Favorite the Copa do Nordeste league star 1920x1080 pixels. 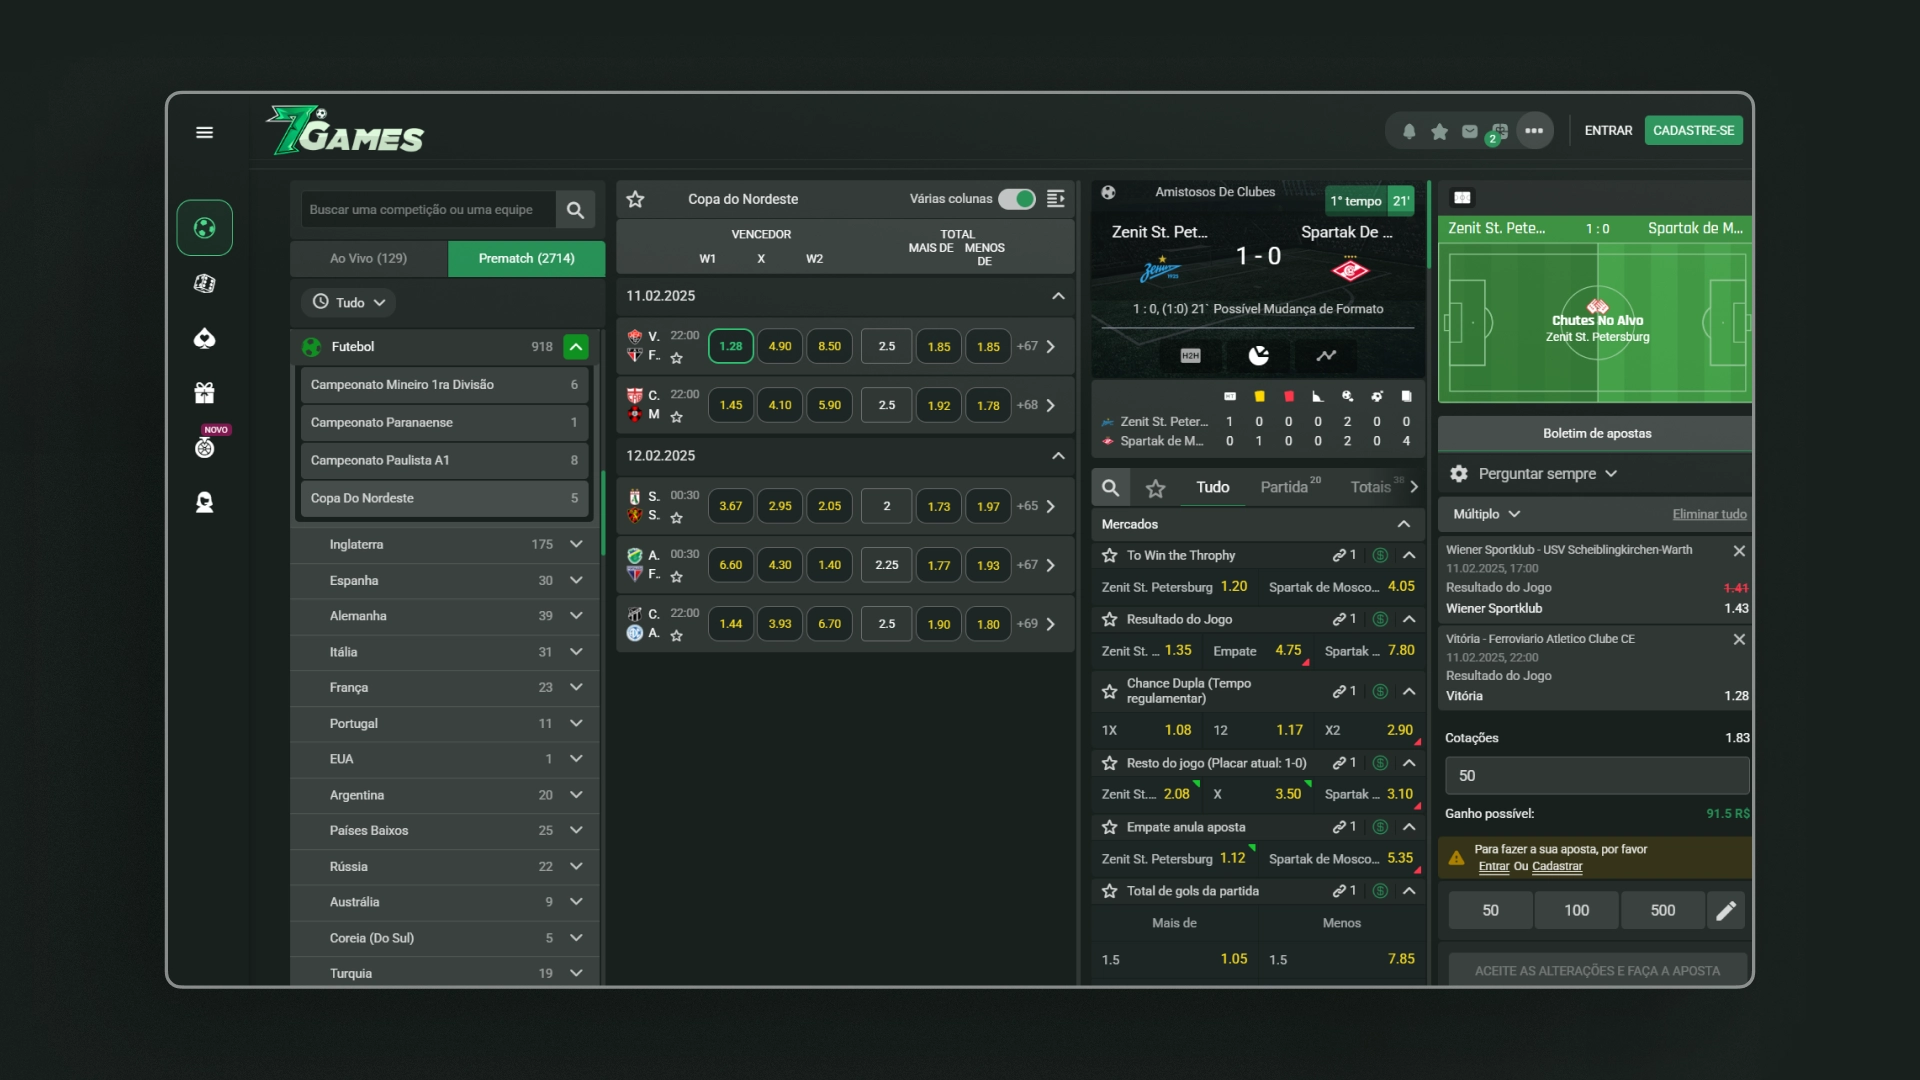[x=635, y=199]
